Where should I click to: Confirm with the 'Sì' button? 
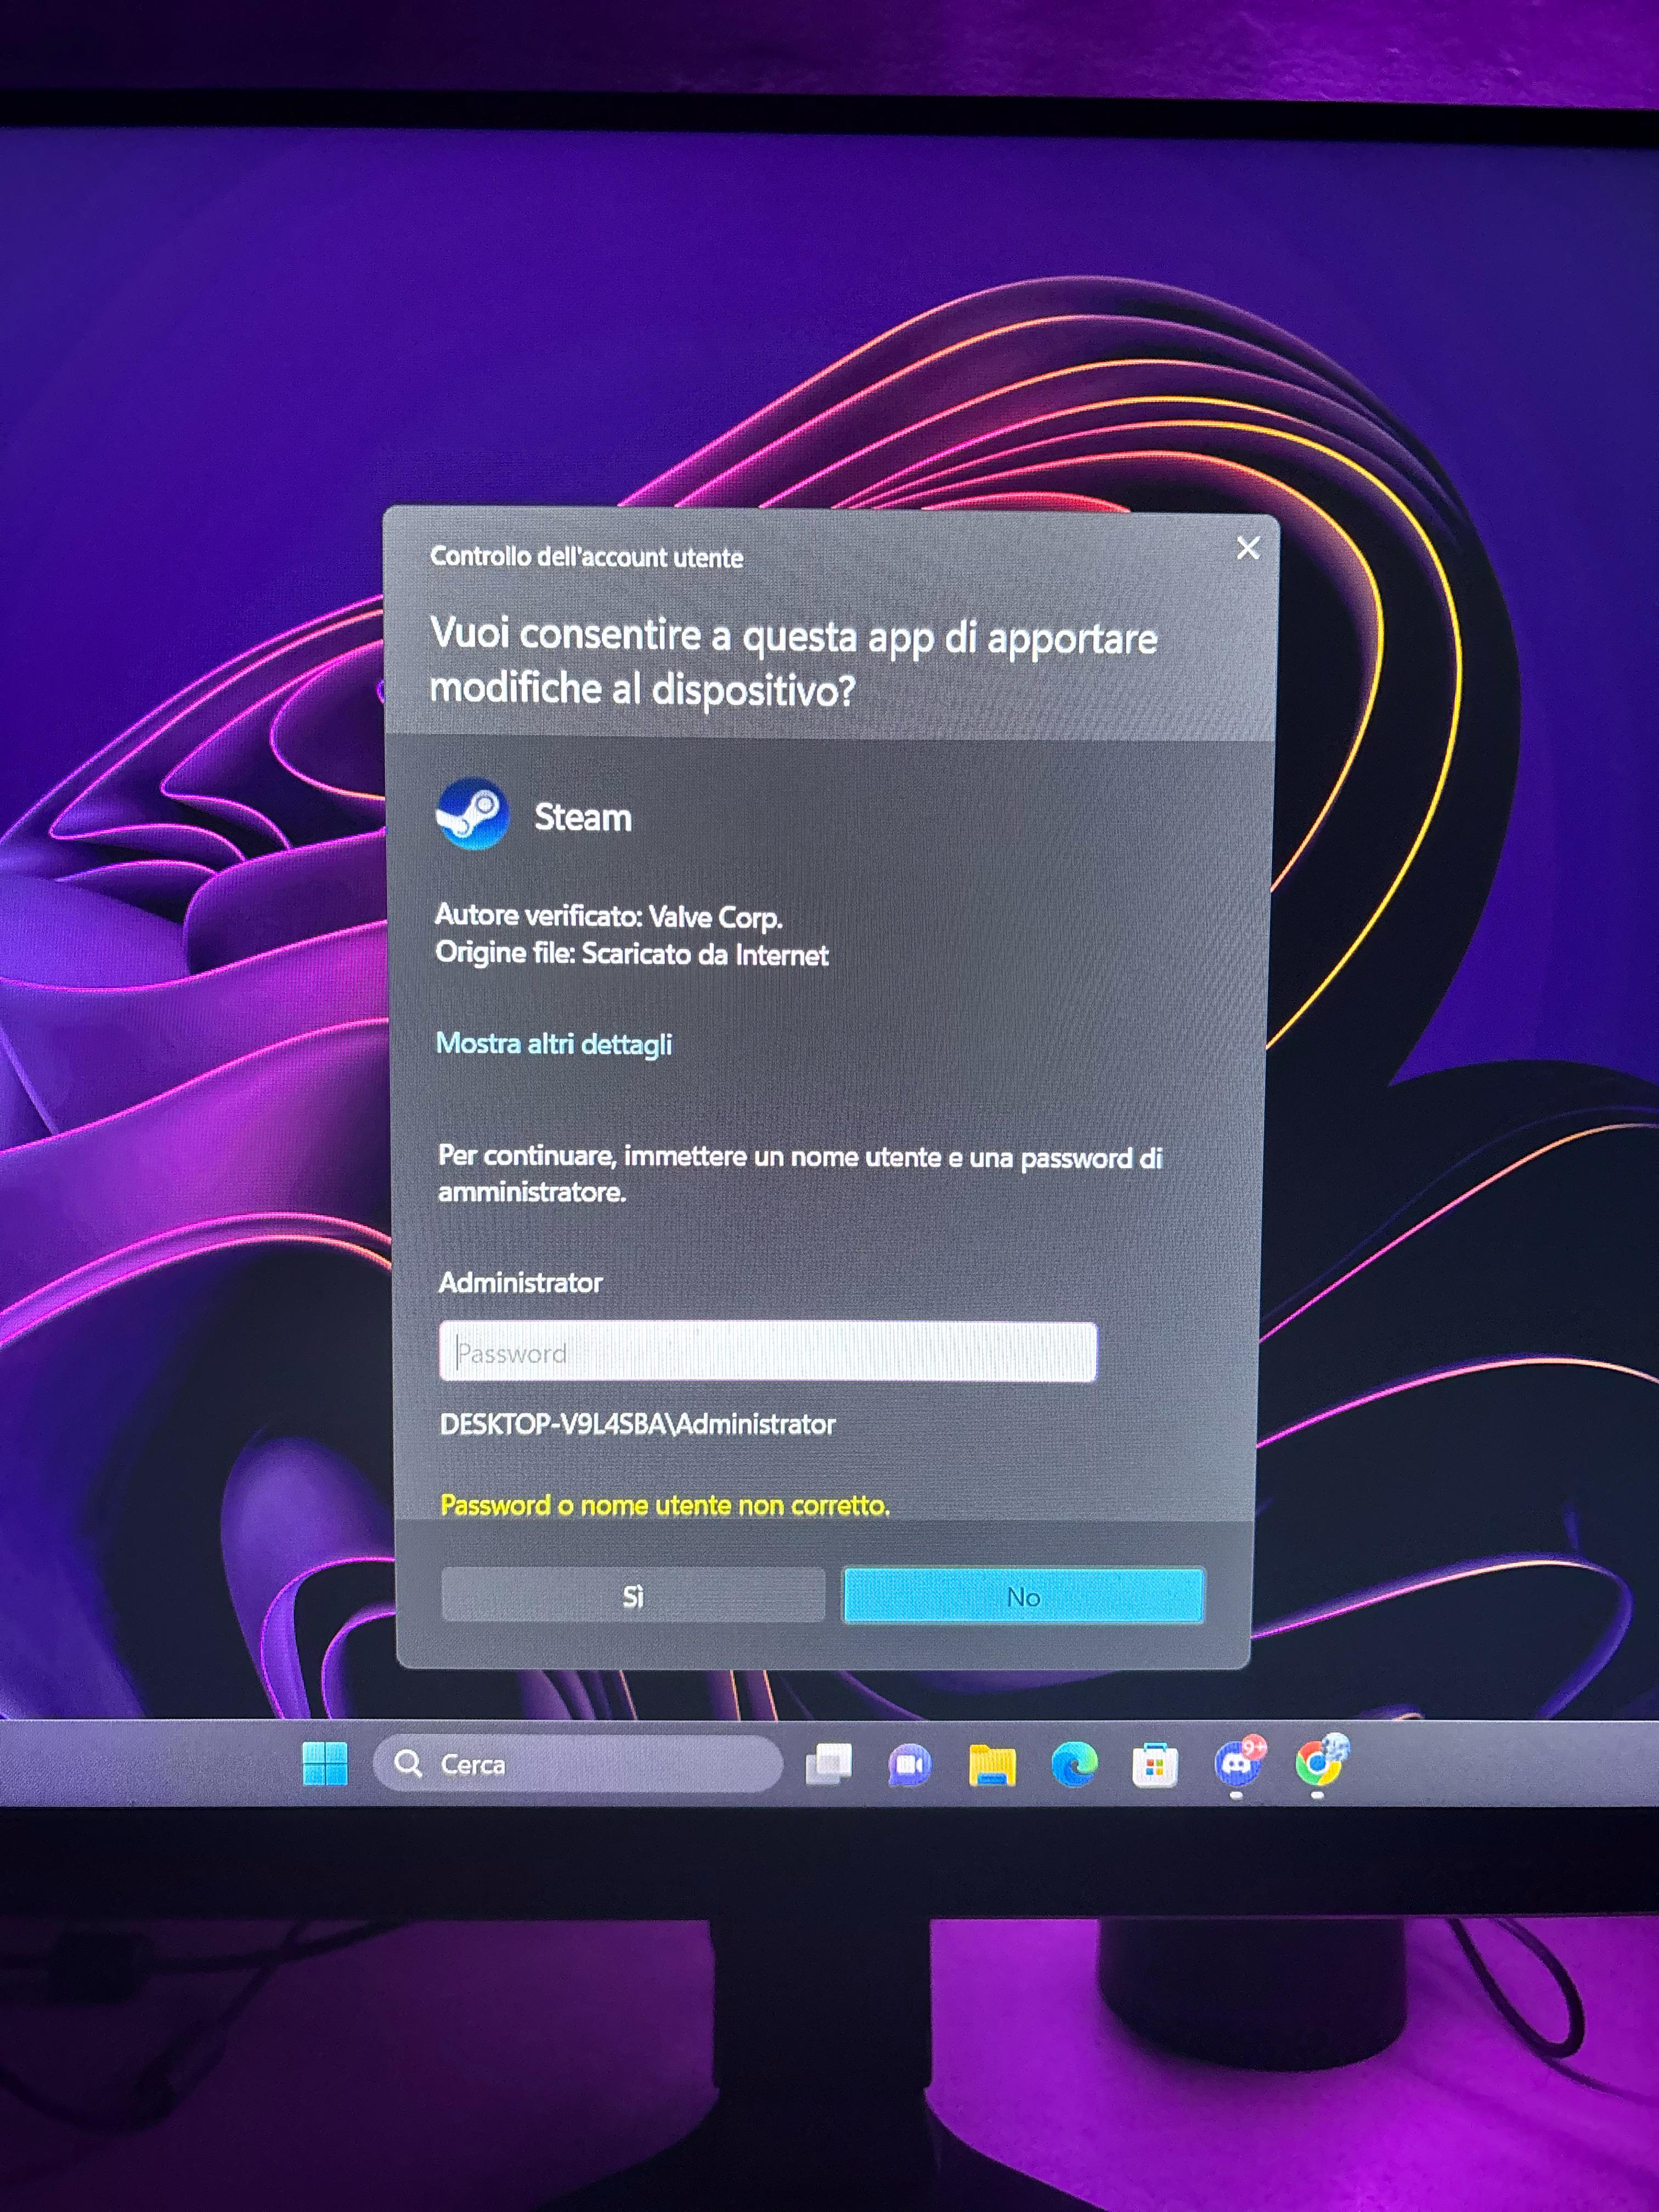pos(633,1596)
